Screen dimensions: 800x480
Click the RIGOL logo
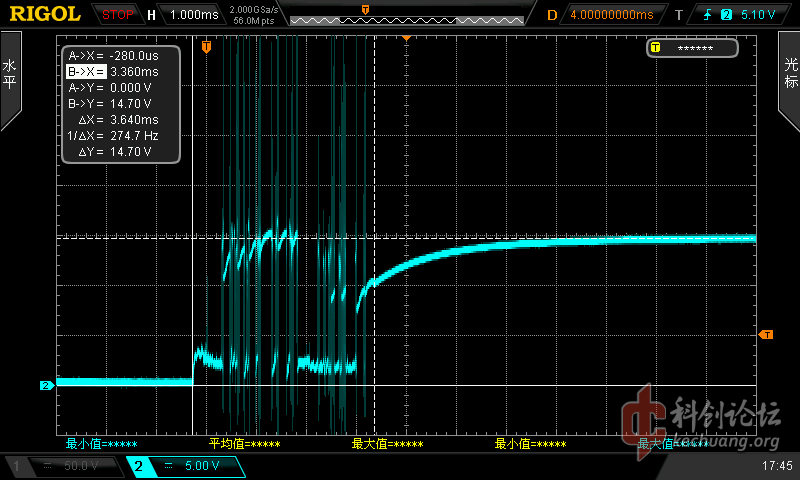click(47, 14)
